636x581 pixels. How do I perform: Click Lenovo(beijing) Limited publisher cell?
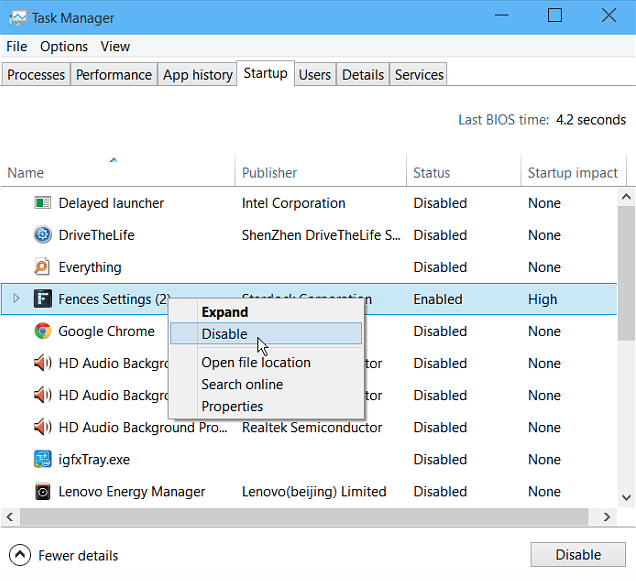314,491
